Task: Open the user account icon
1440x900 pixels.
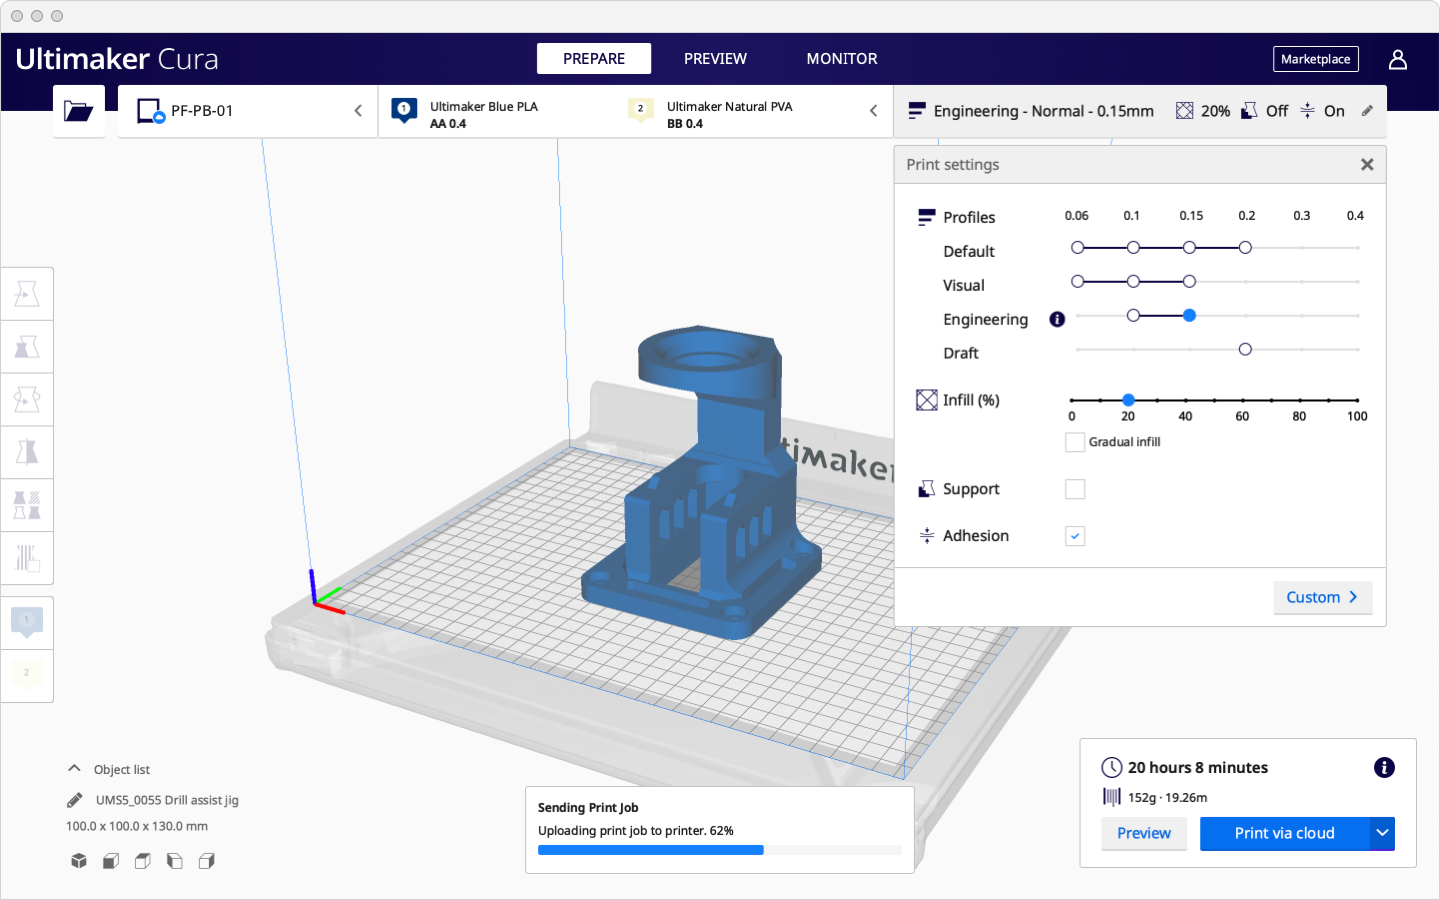Action: (1398, 59)
